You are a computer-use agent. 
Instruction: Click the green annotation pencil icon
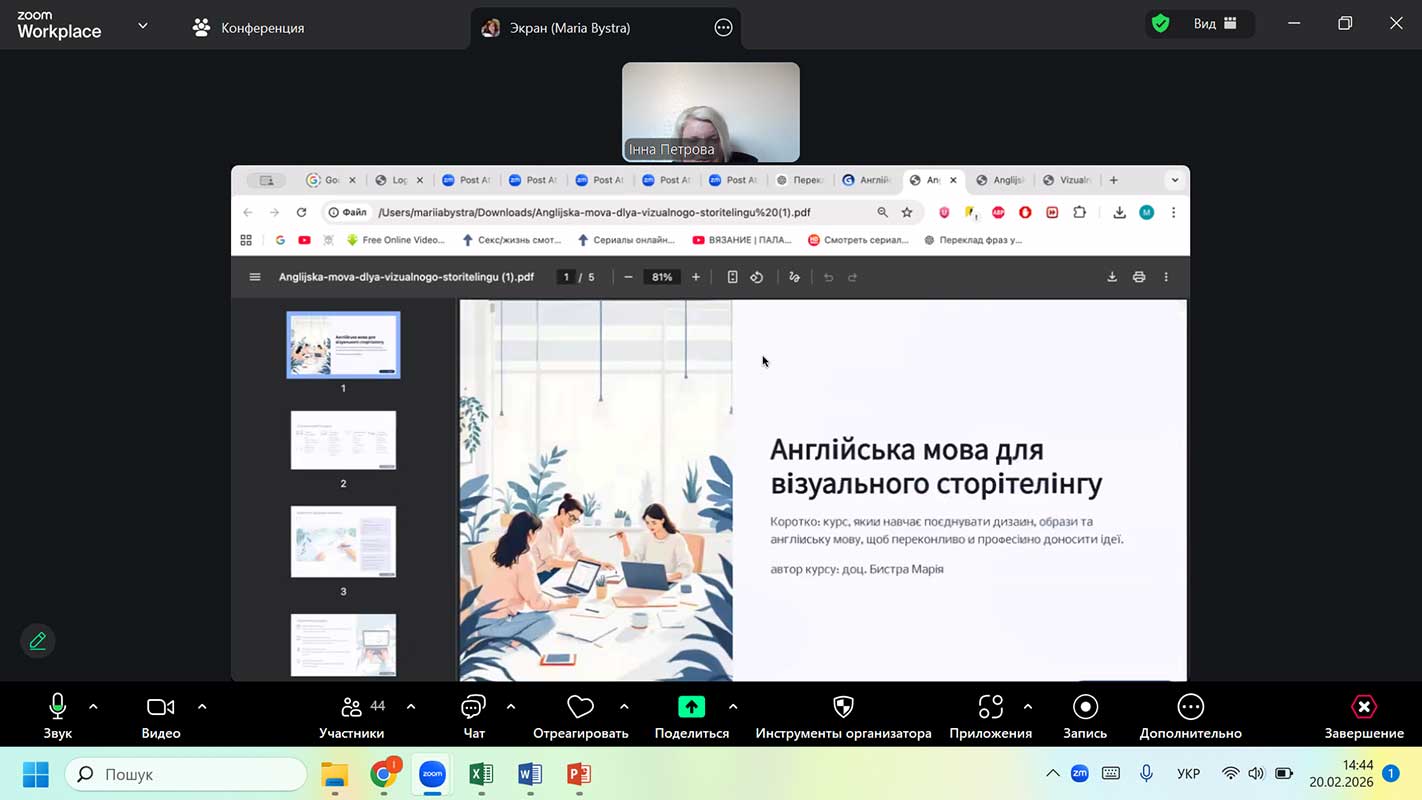coord(38,641)
